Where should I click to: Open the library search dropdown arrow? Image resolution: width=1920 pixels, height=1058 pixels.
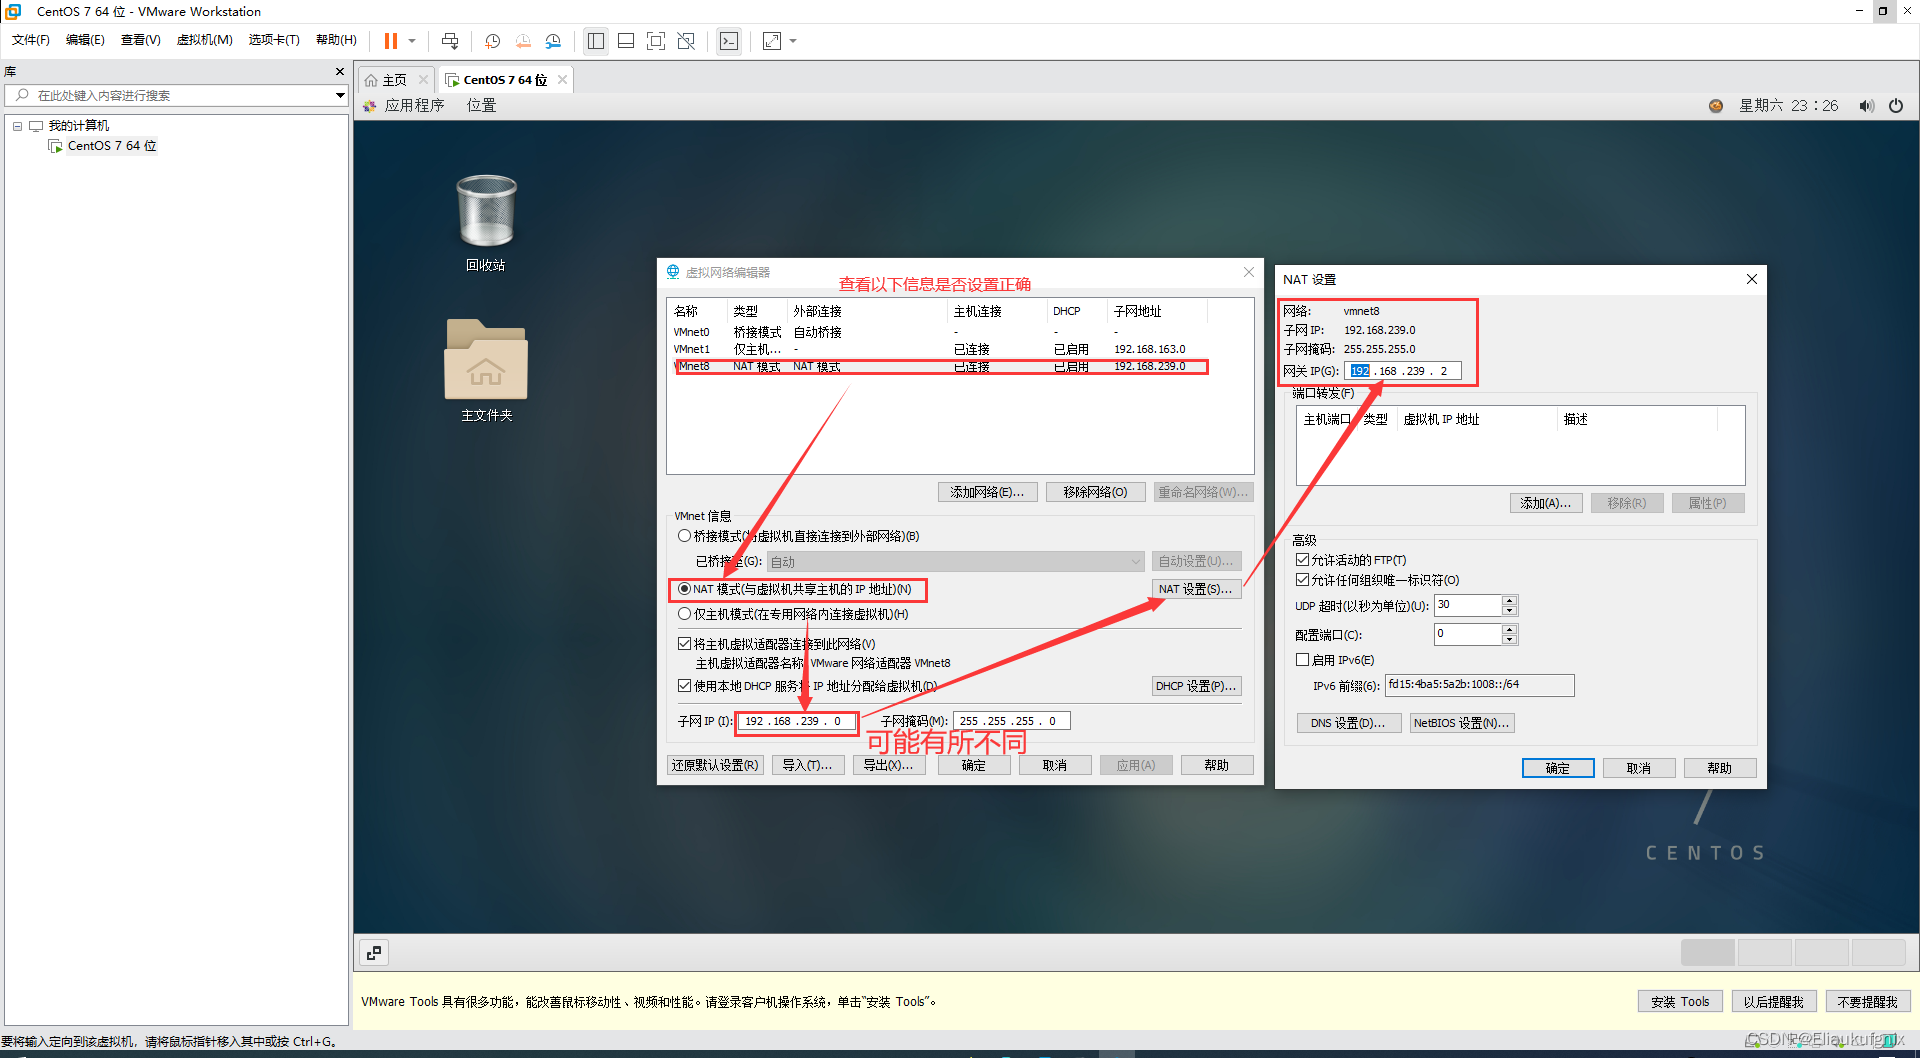[x=340, y=95]
